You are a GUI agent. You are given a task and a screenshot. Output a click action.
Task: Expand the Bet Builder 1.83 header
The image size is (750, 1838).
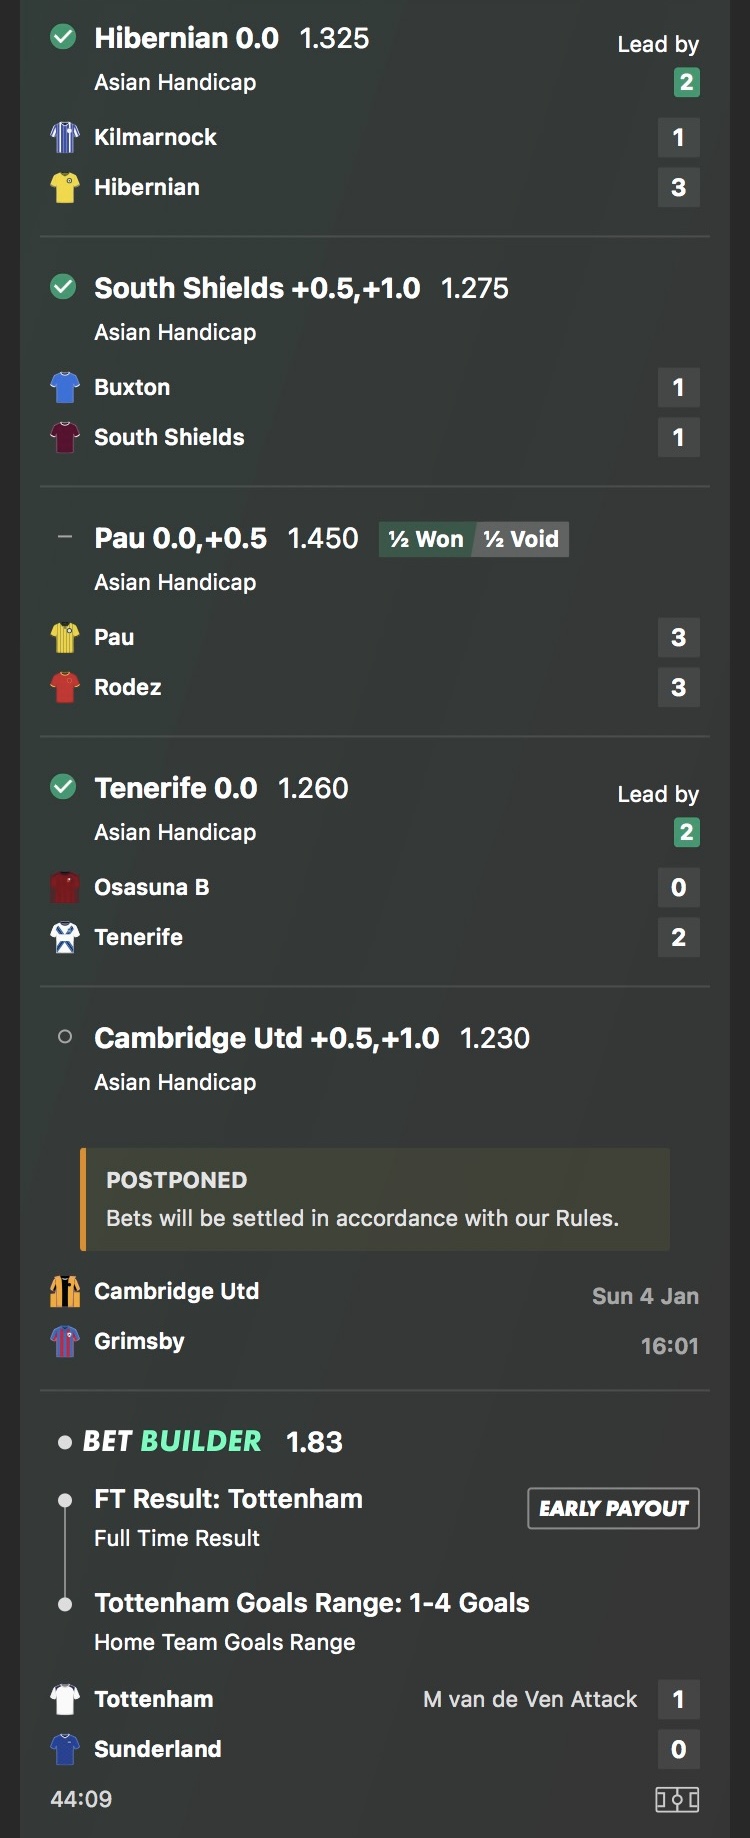click(200, 1441)
